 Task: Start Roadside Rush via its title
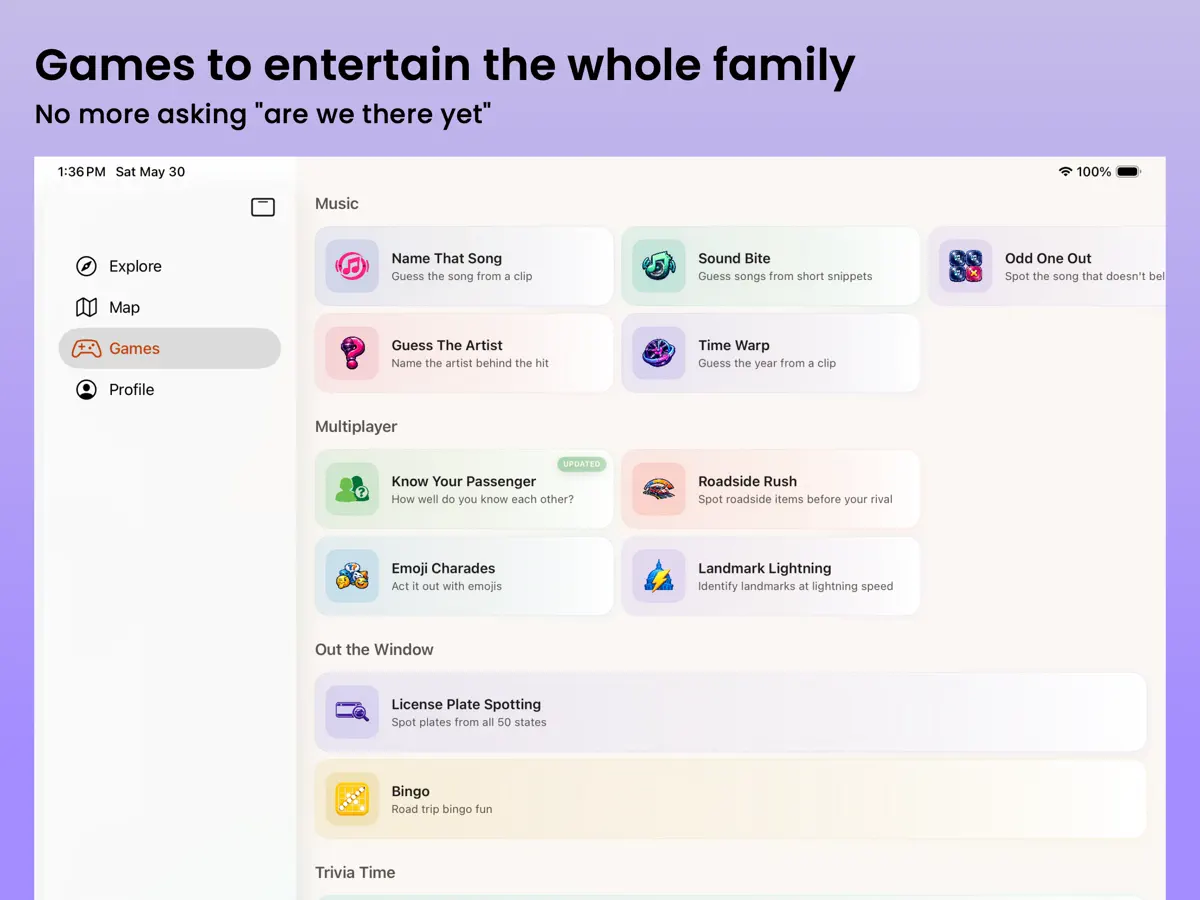click(x=747, y=481)
